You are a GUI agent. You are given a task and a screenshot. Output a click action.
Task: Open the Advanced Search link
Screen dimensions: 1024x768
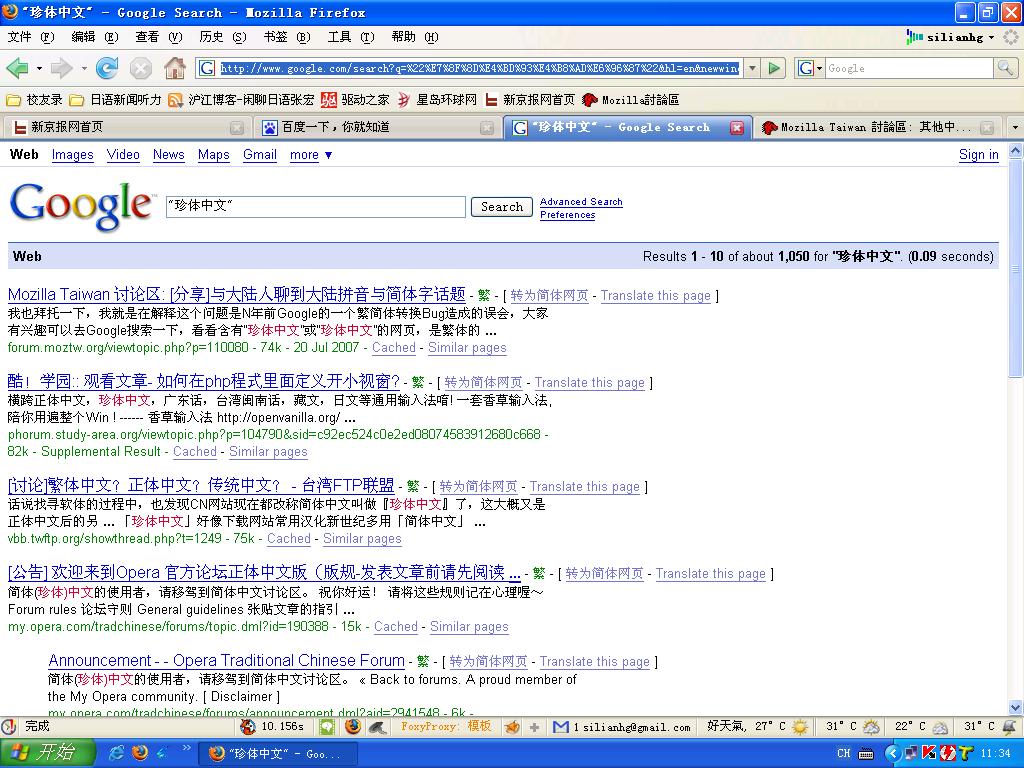[581, 202]
